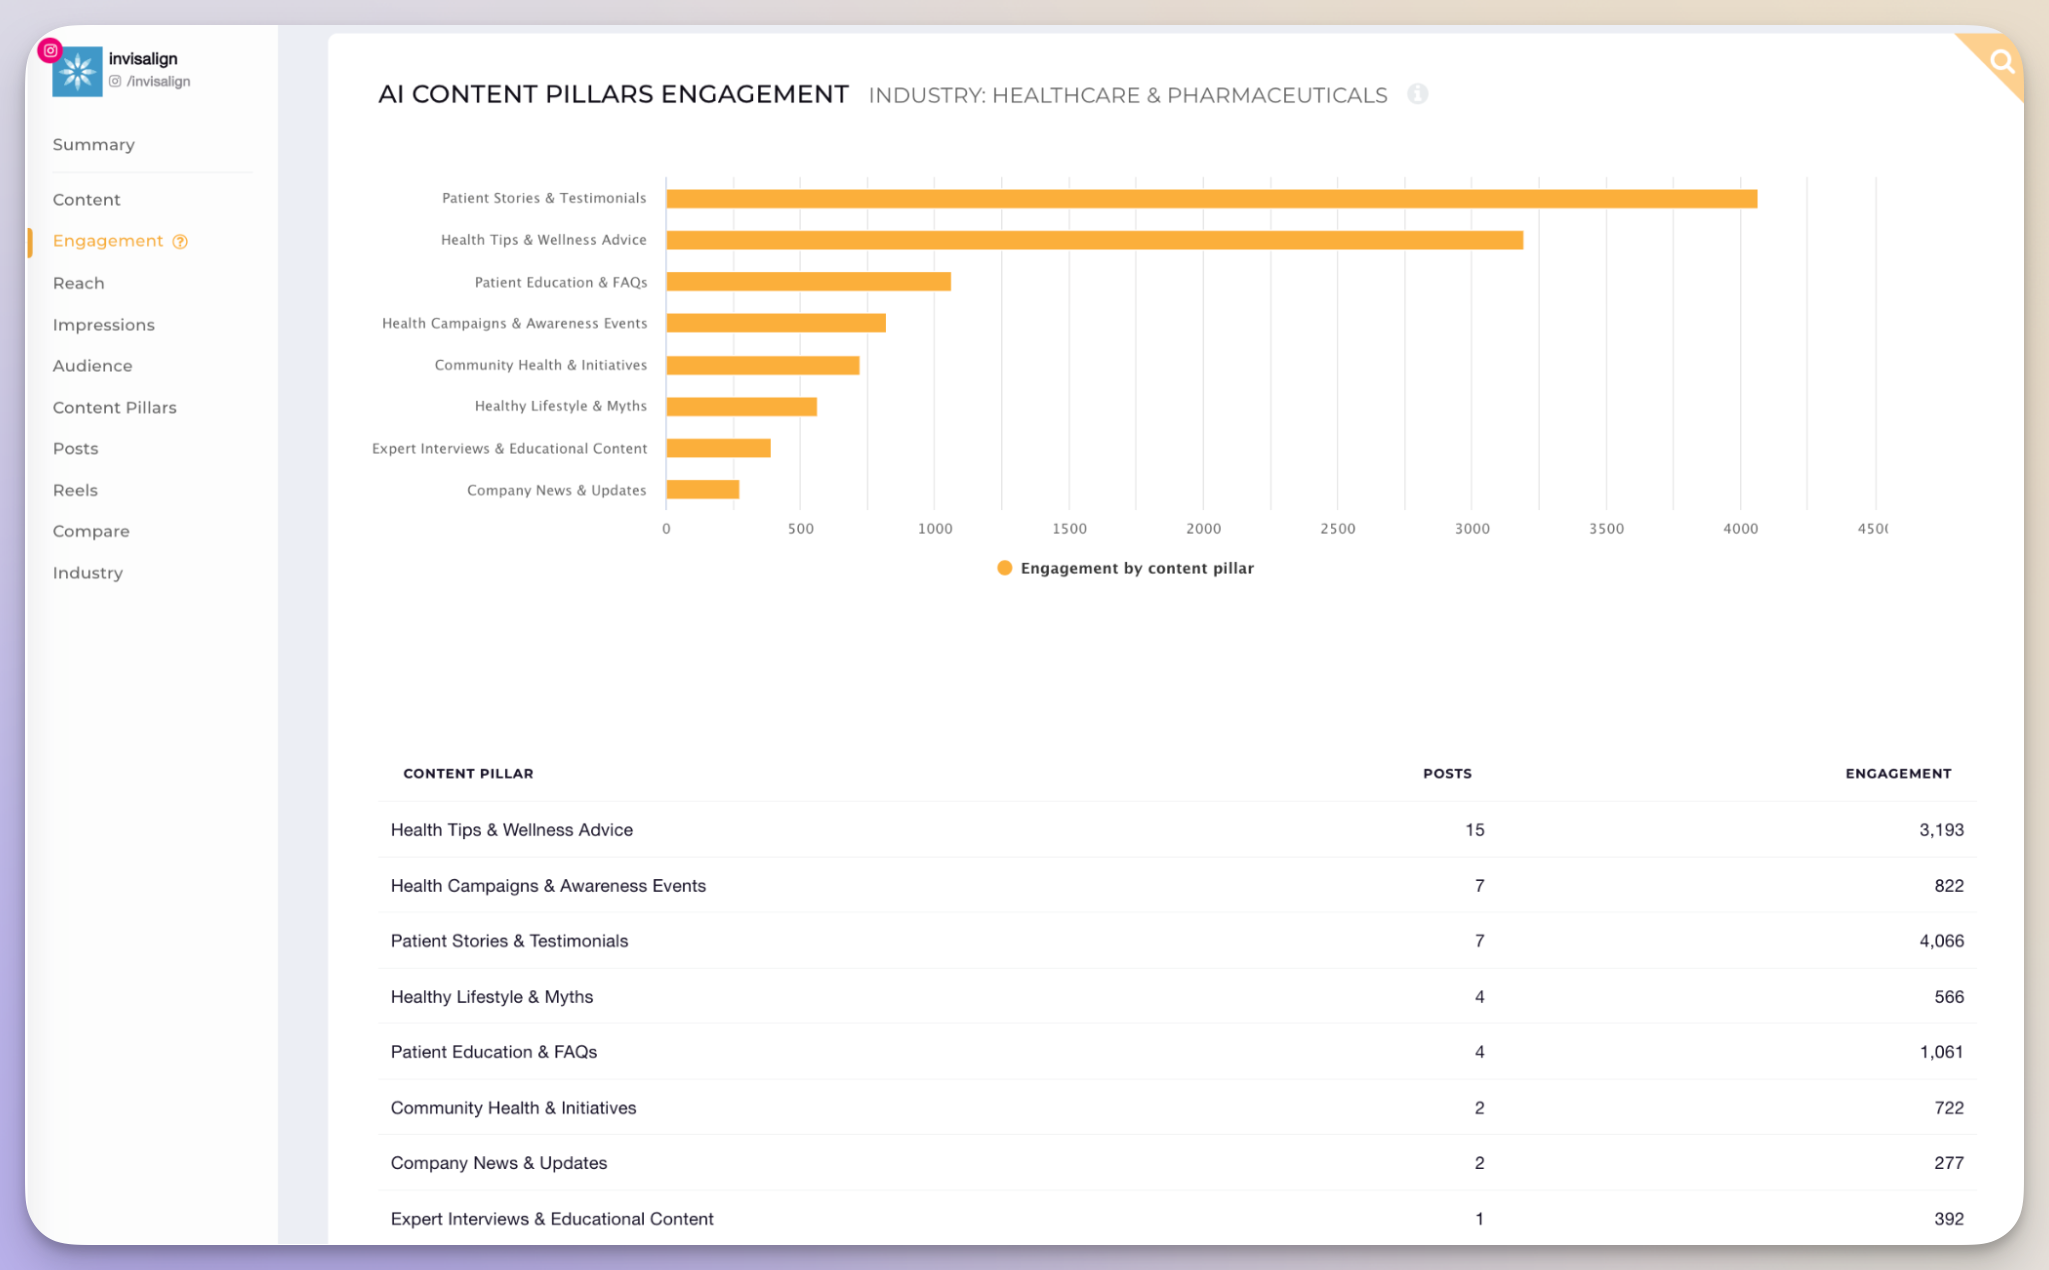Expand the Audience sidebar section
This screenshot has width=2049, height=1270.
(x=92, y=364)
